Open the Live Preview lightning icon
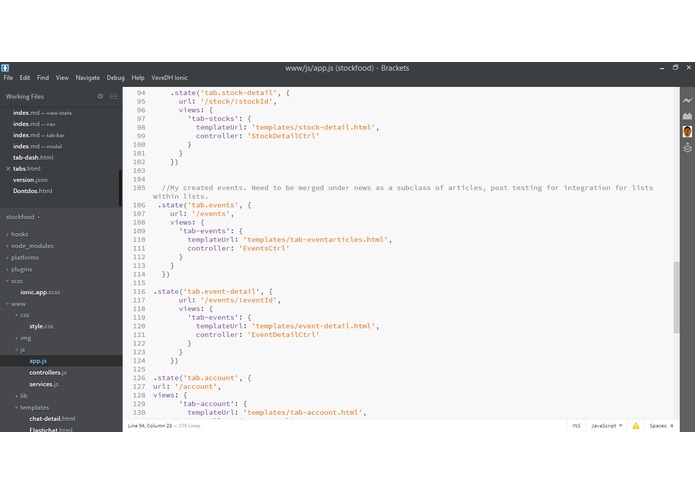 (x=687, y=101)
